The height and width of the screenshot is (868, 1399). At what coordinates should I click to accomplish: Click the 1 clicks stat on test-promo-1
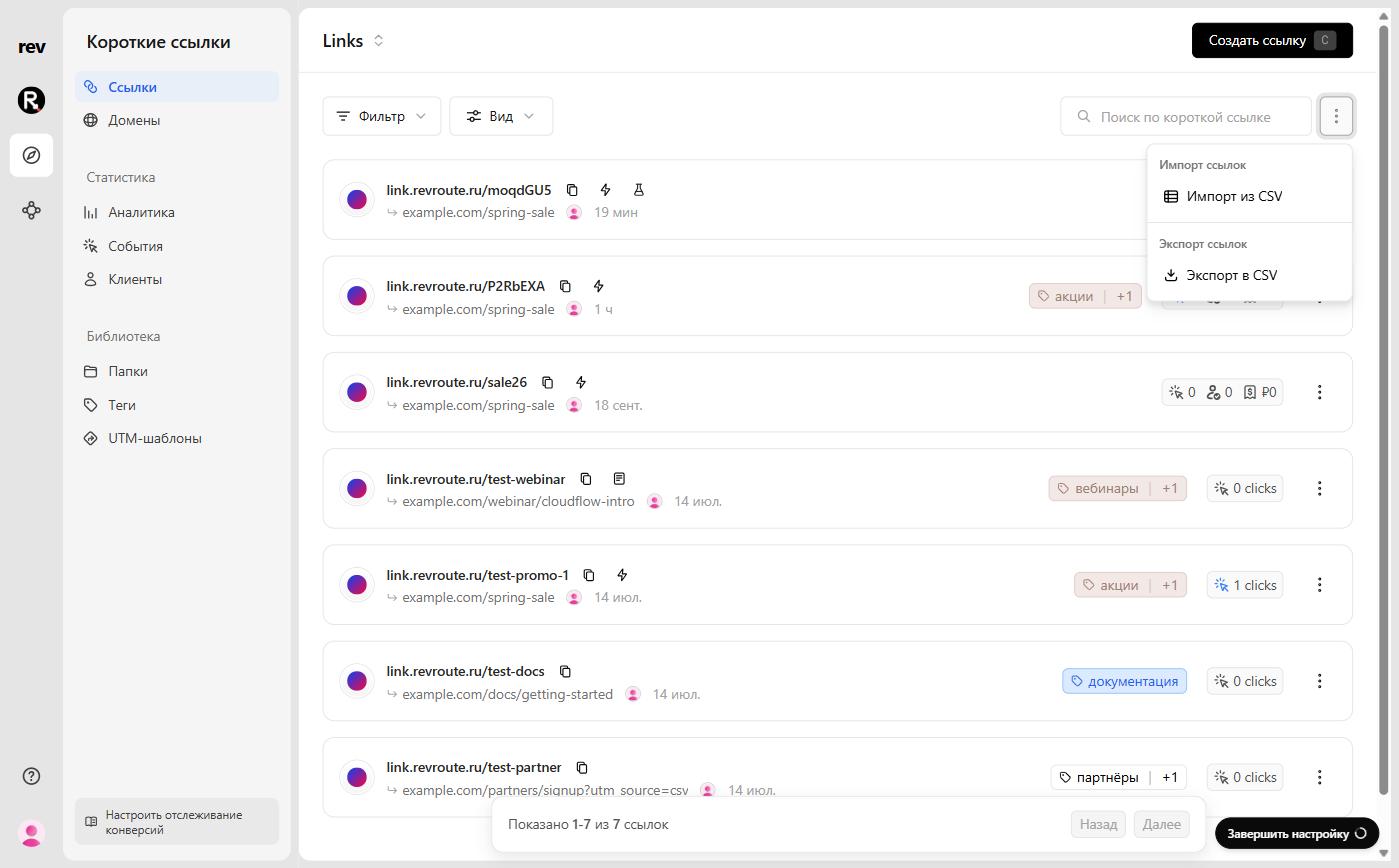coord(1245,585)
